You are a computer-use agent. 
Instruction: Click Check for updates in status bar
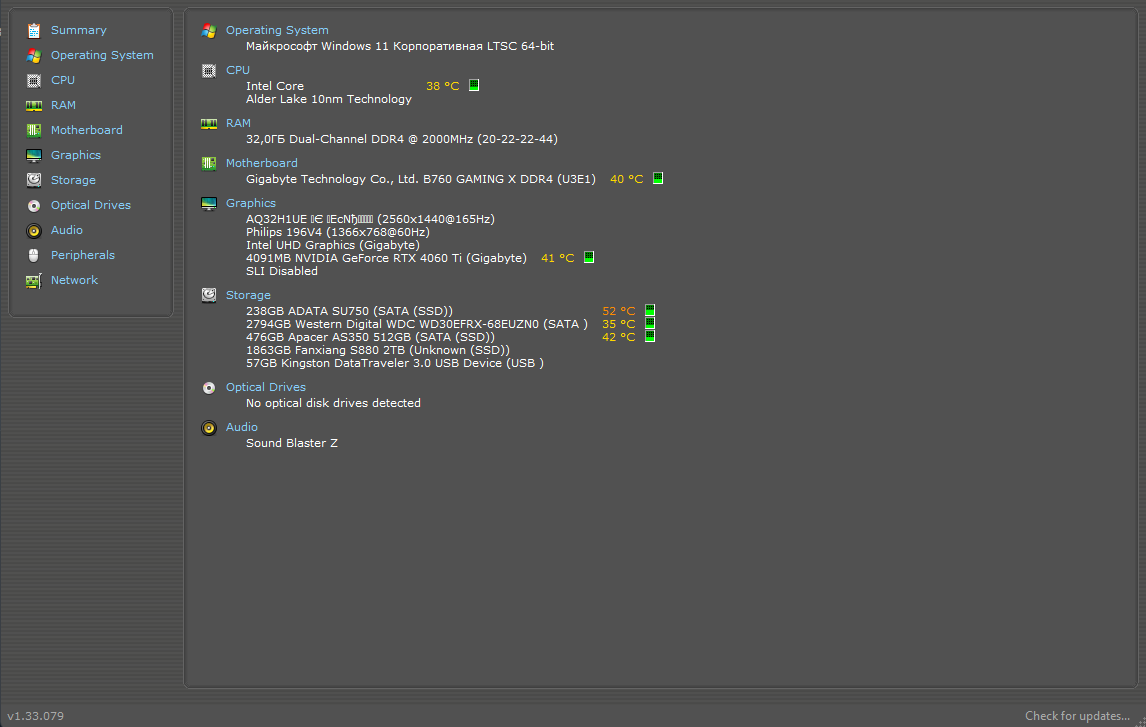1077,716
